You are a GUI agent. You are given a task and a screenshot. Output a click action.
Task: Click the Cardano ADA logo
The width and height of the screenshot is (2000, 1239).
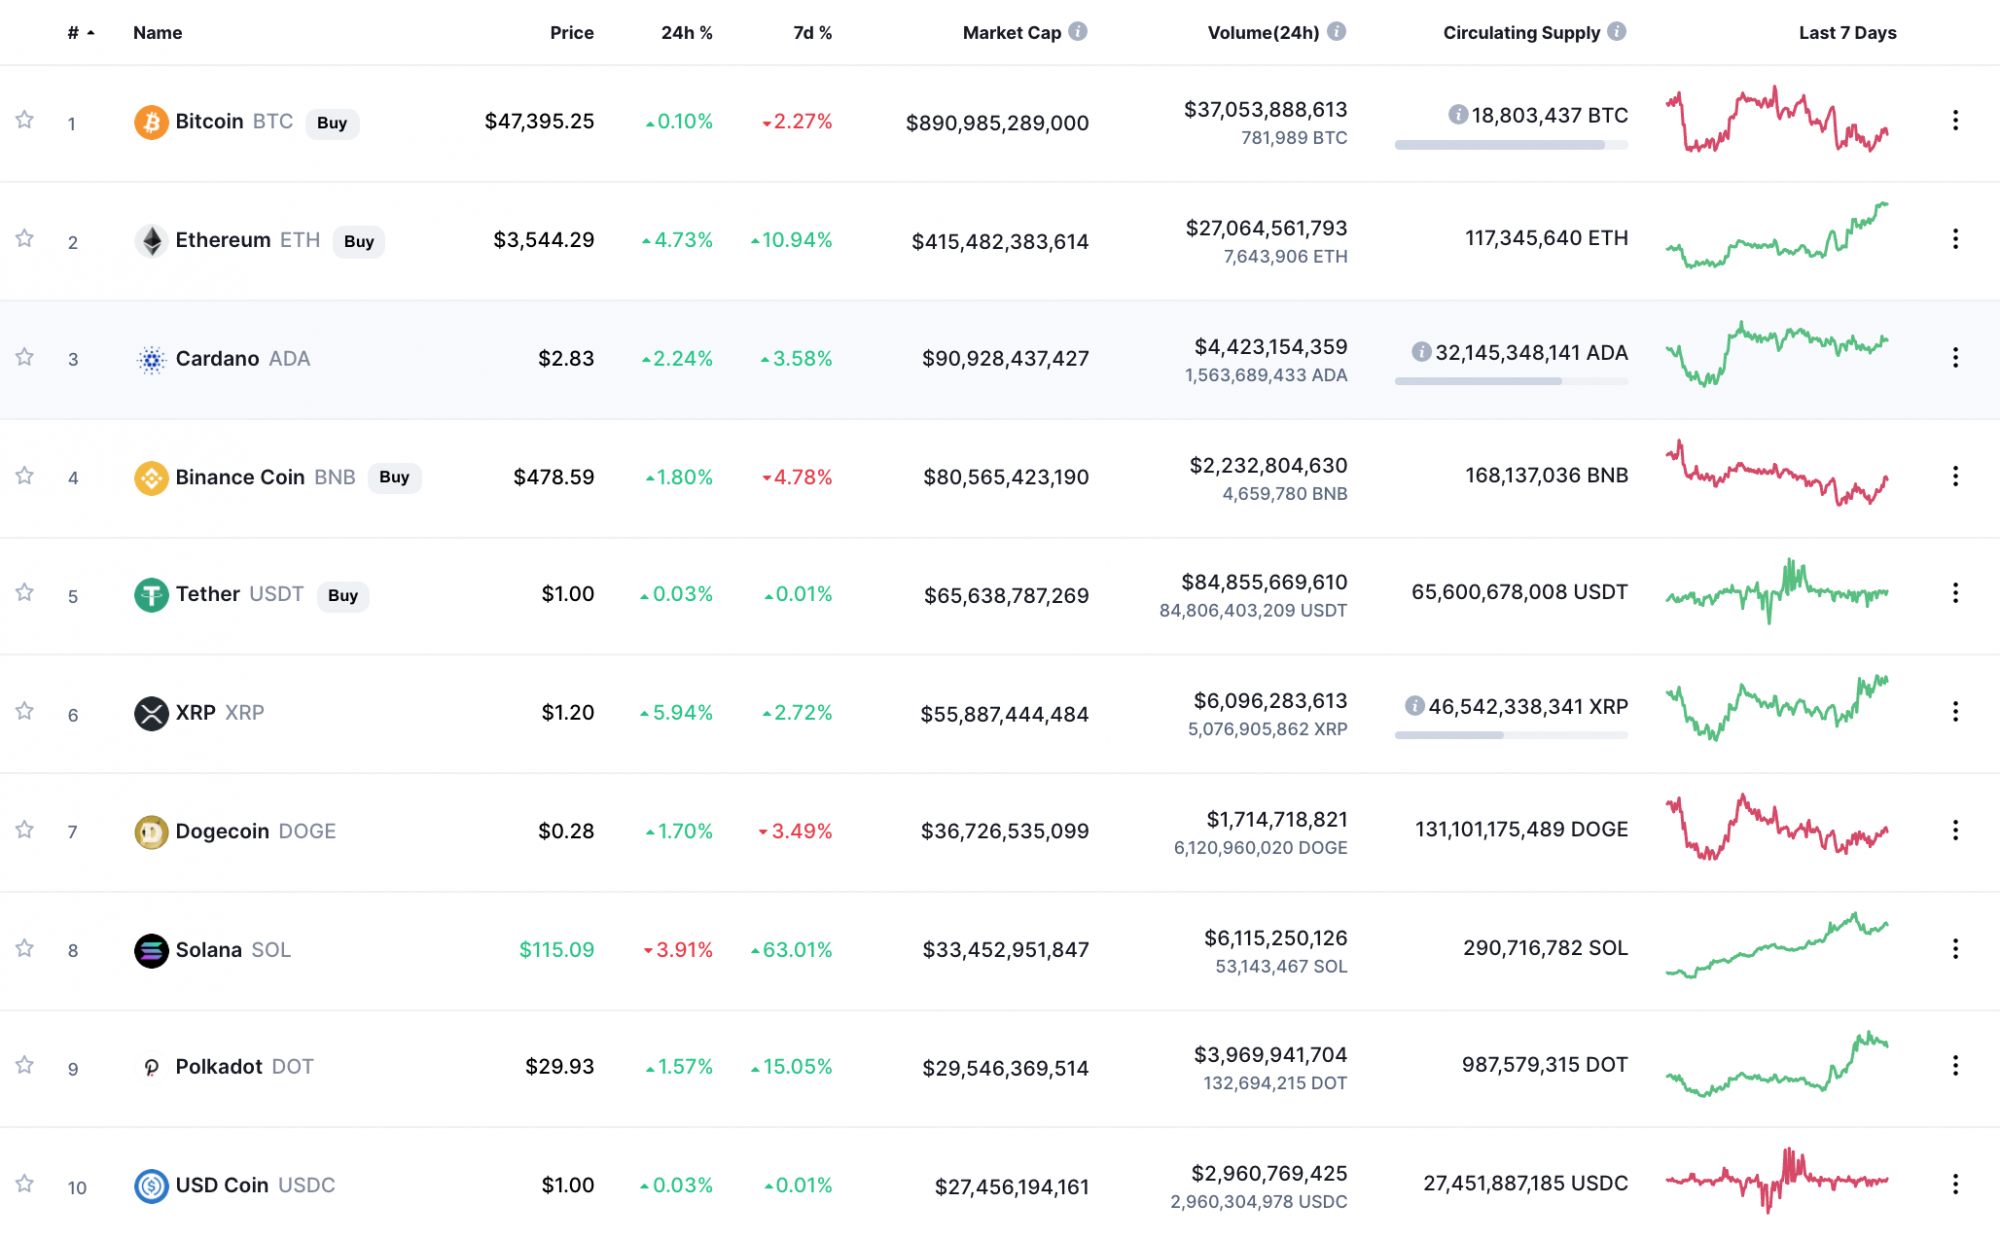pyautogui.click(x=151, y=358)
